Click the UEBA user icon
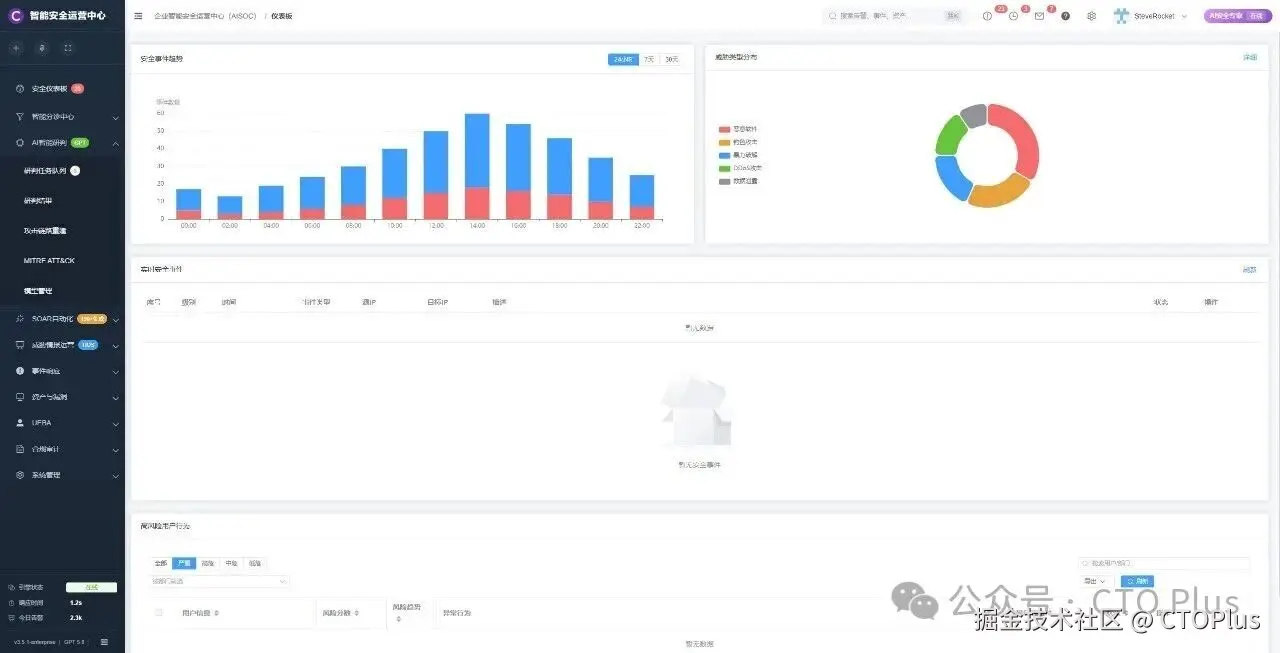The image size is (1280, 653). (x=20, y=423)
